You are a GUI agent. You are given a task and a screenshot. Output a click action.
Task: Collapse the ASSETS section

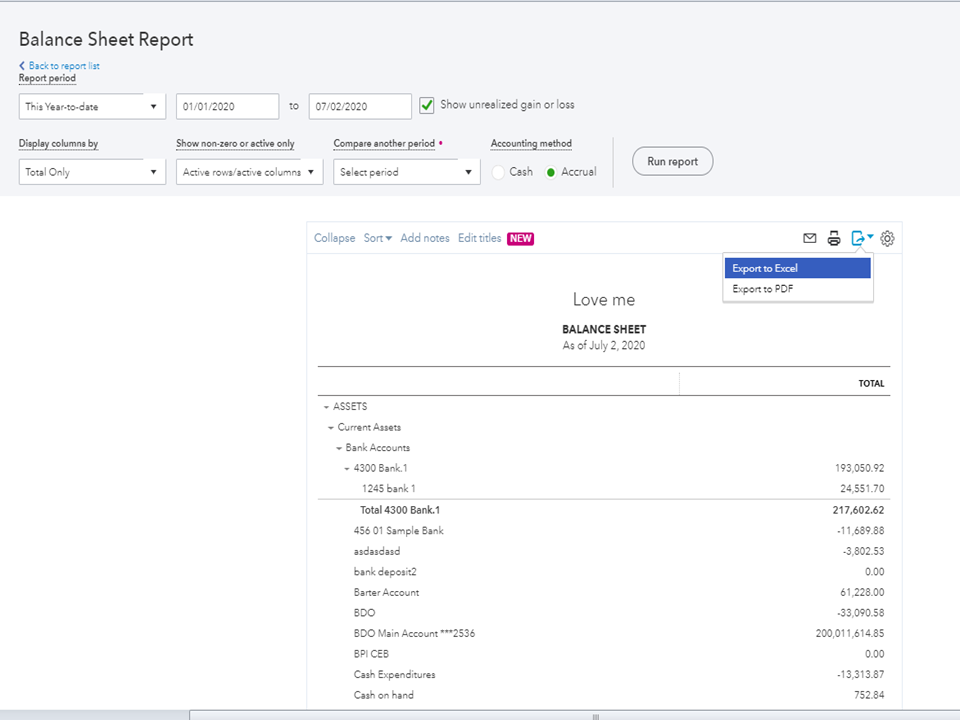tap(327, 407)
